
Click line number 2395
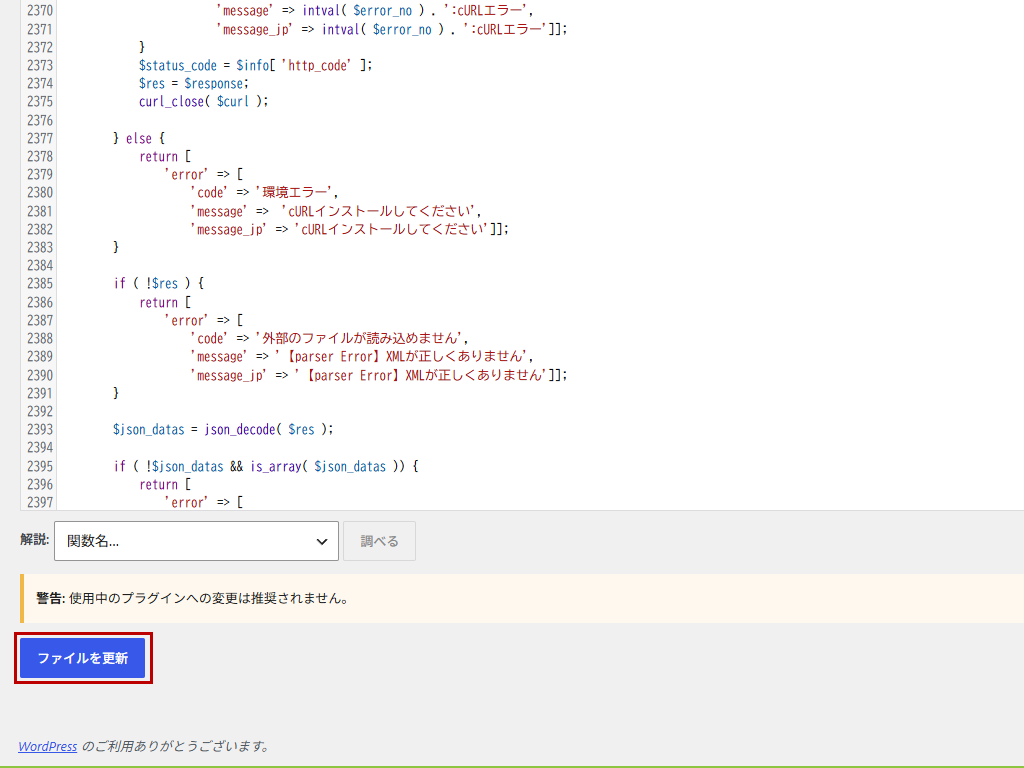(40, 466)
